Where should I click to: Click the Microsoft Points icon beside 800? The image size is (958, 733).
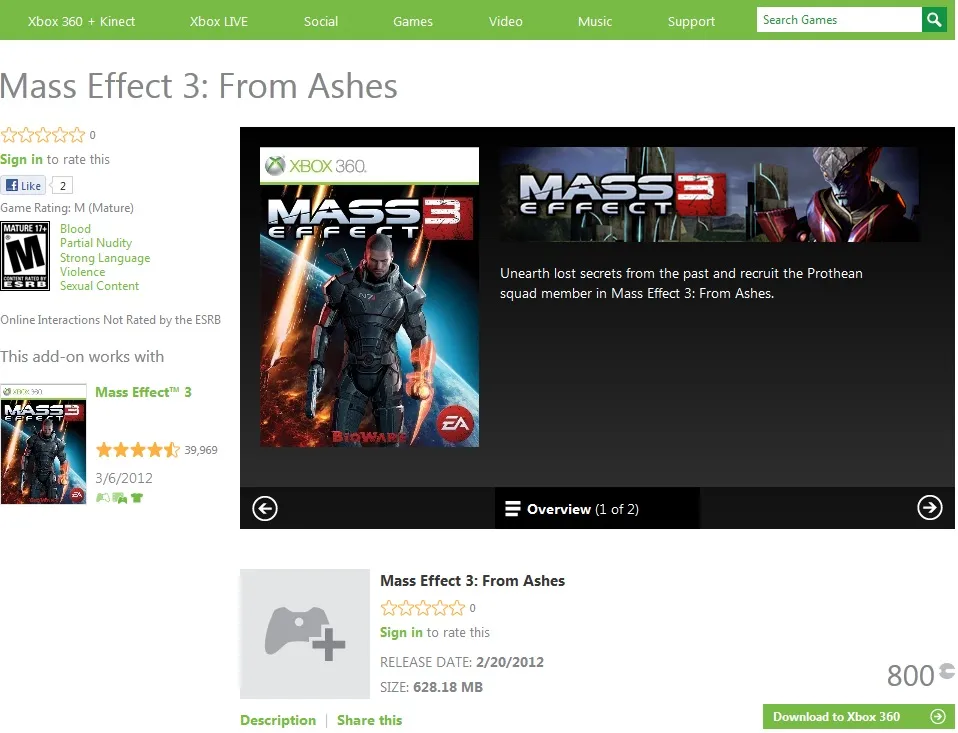pos(946,672)
